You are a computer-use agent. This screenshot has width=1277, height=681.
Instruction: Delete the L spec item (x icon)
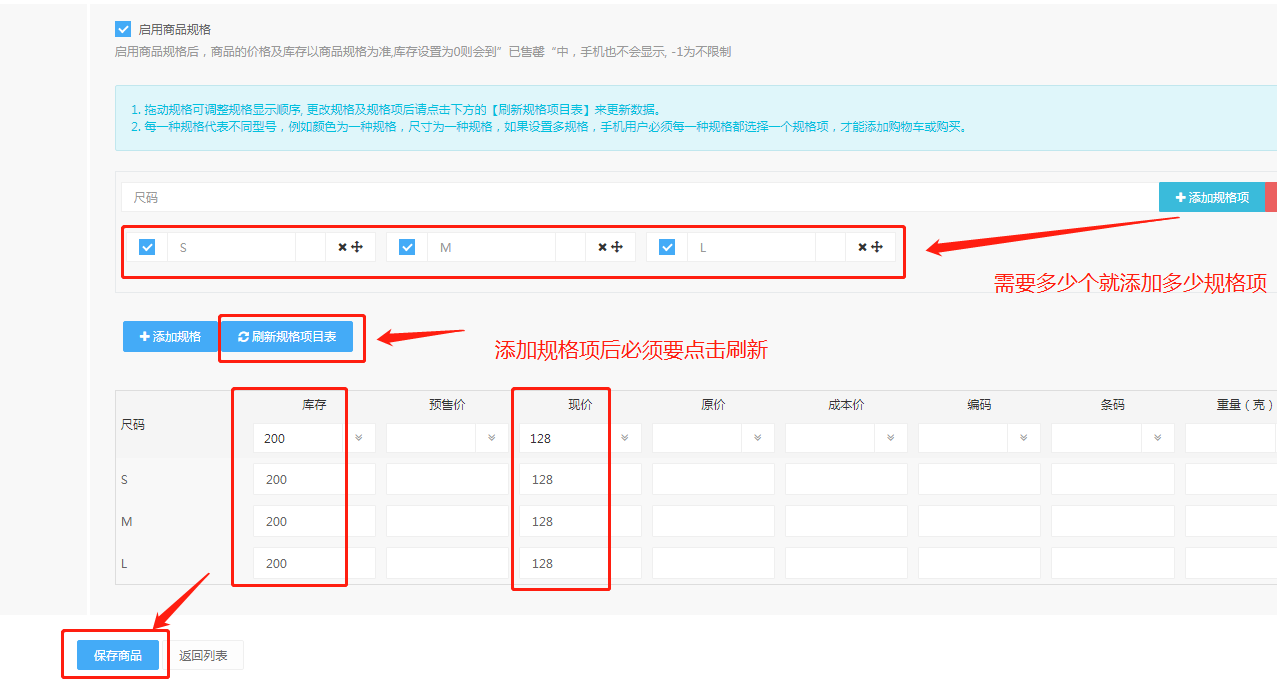tap(862, 247)
